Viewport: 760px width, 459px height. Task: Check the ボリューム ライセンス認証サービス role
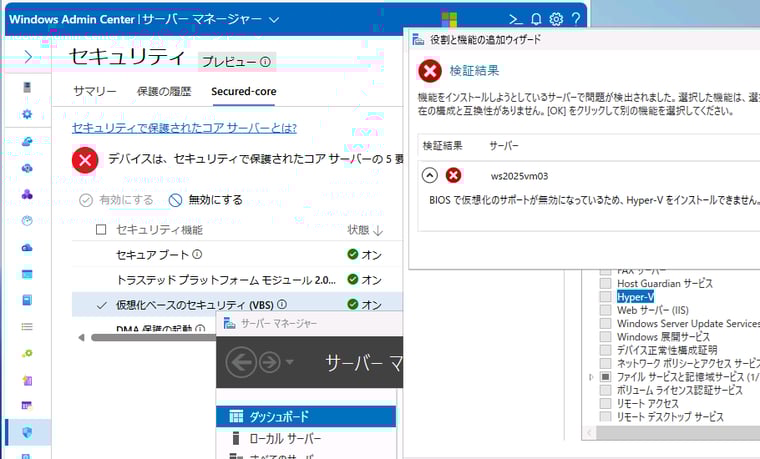(x=605, y=390)
